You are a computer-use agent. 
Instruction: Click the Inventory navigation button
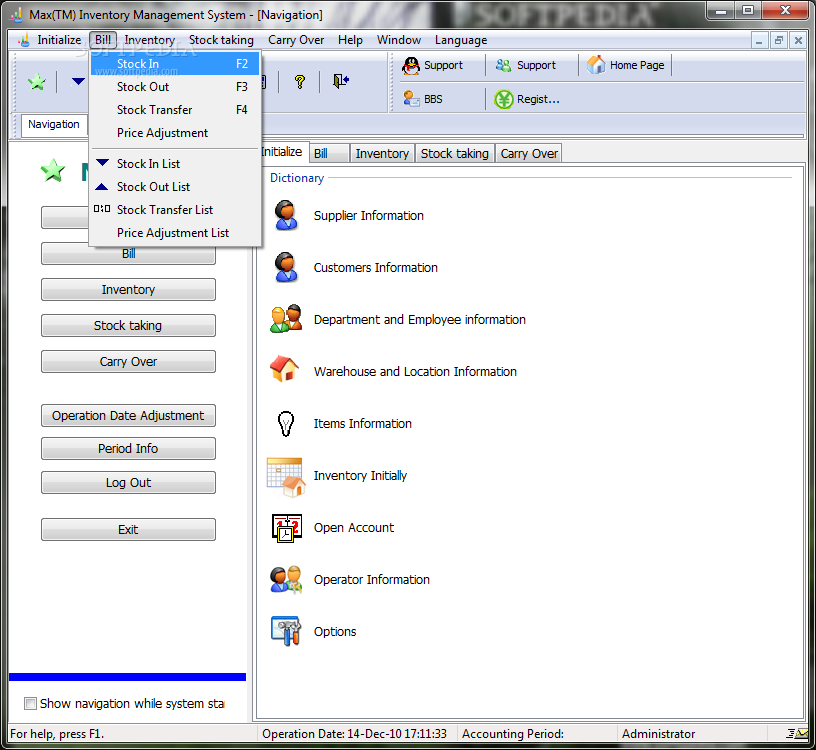[x=128, y=289]
